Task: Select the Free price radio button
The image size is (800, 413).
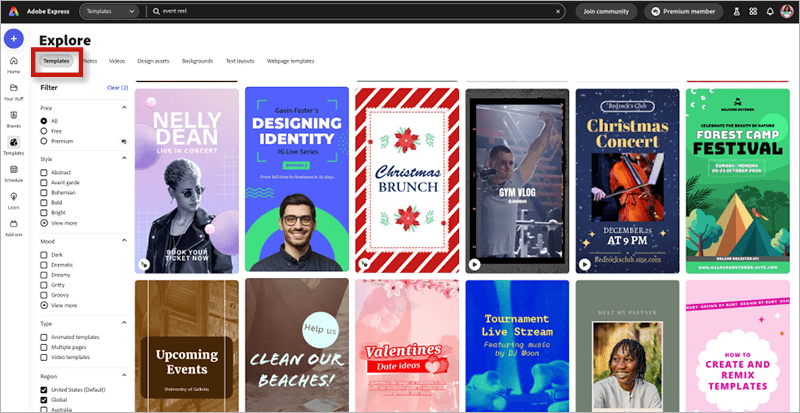Action: pyautogui.click(x=44, y=131)
